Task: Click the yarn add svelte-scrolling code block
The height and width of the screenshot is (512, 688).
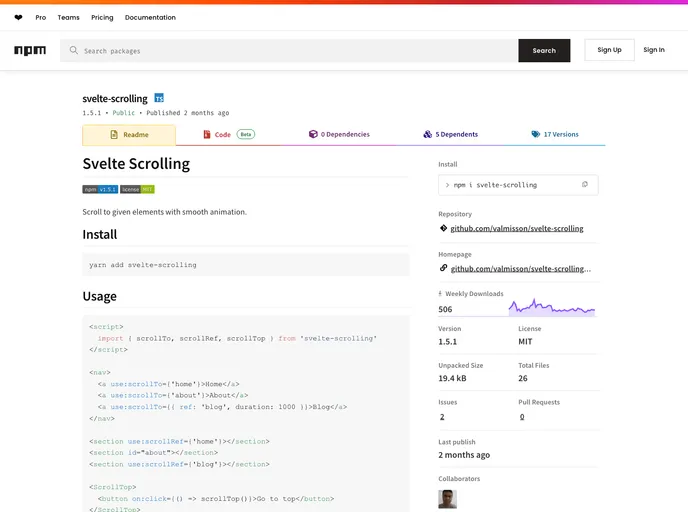Action: [x=246, y=265]
